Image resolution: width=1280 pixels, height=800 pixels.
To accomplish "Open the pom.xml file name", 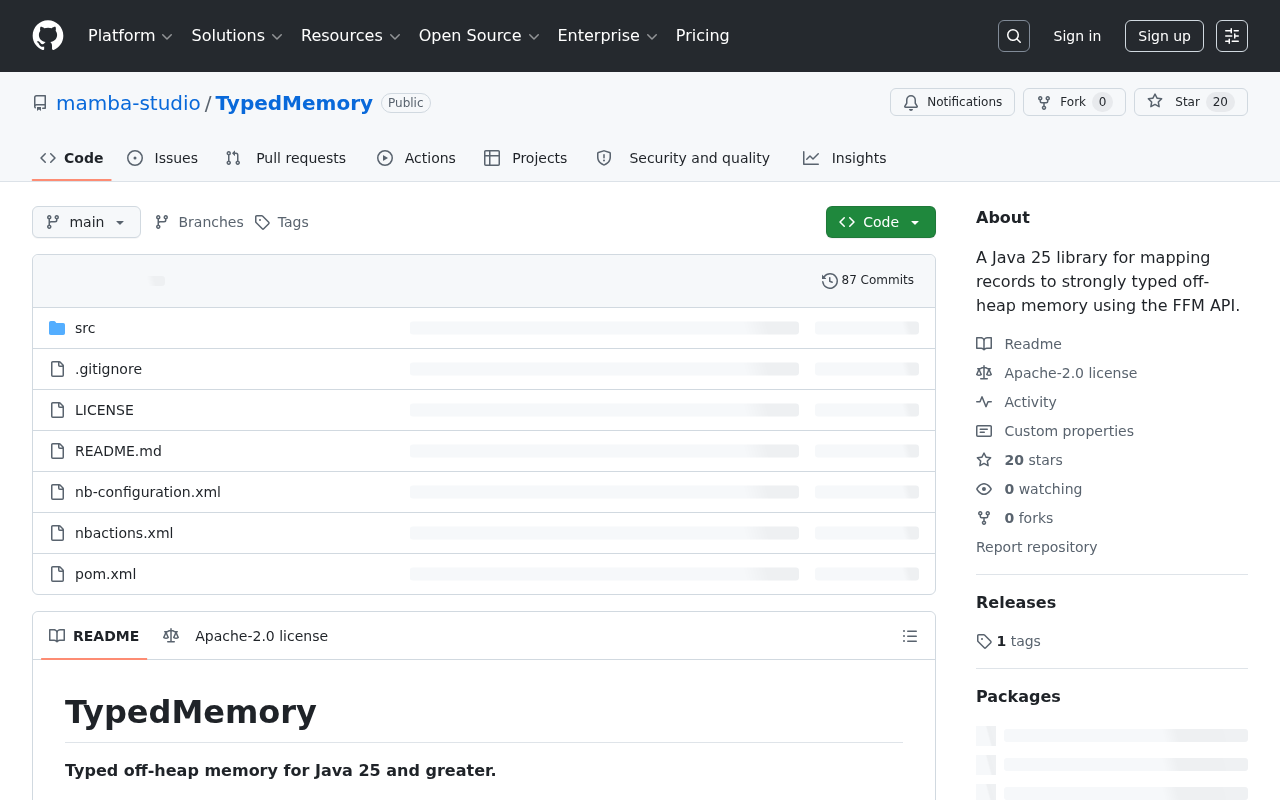I will coord(105,574).
